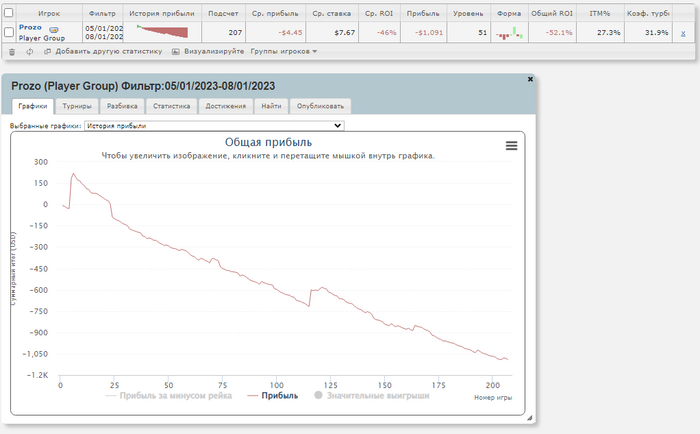700x434 pixels.
Task: Switch to the Графики tab
Action: (x=33, y=106)
